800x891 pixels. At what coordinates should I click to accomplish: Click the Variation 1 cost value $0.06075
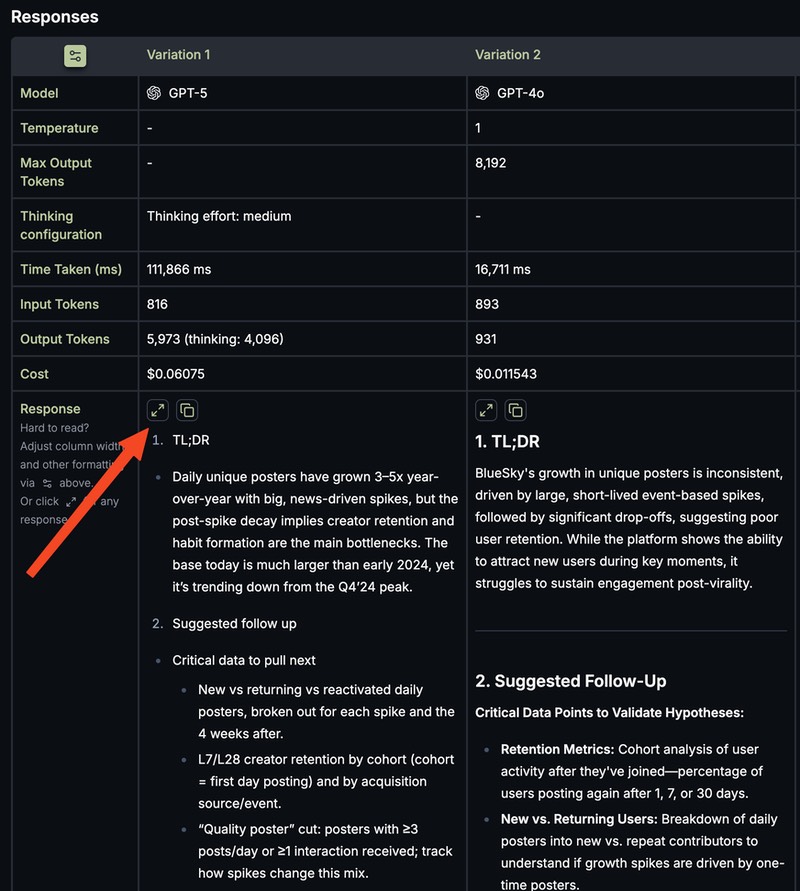pyautogui.click(x=175, y=374)
